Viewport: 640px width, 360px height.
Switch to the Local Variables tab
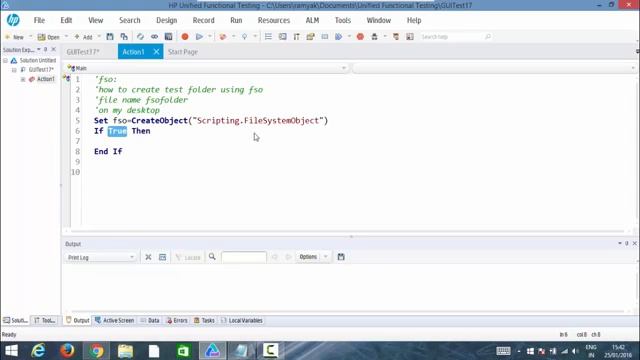[x=242, y=321]
